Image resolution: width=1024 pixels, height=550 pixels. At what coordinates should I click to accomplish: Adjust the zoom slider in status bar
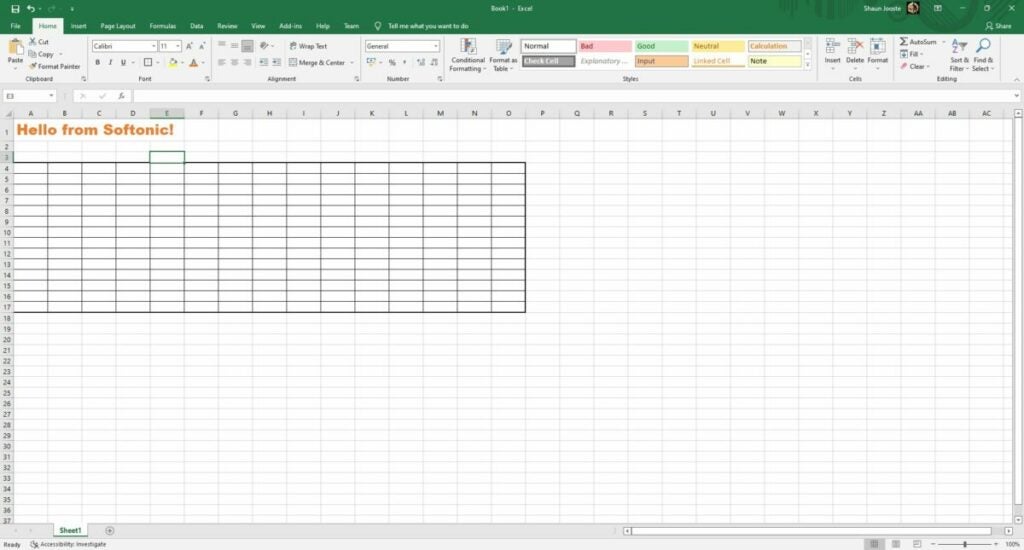click(965, 544)
